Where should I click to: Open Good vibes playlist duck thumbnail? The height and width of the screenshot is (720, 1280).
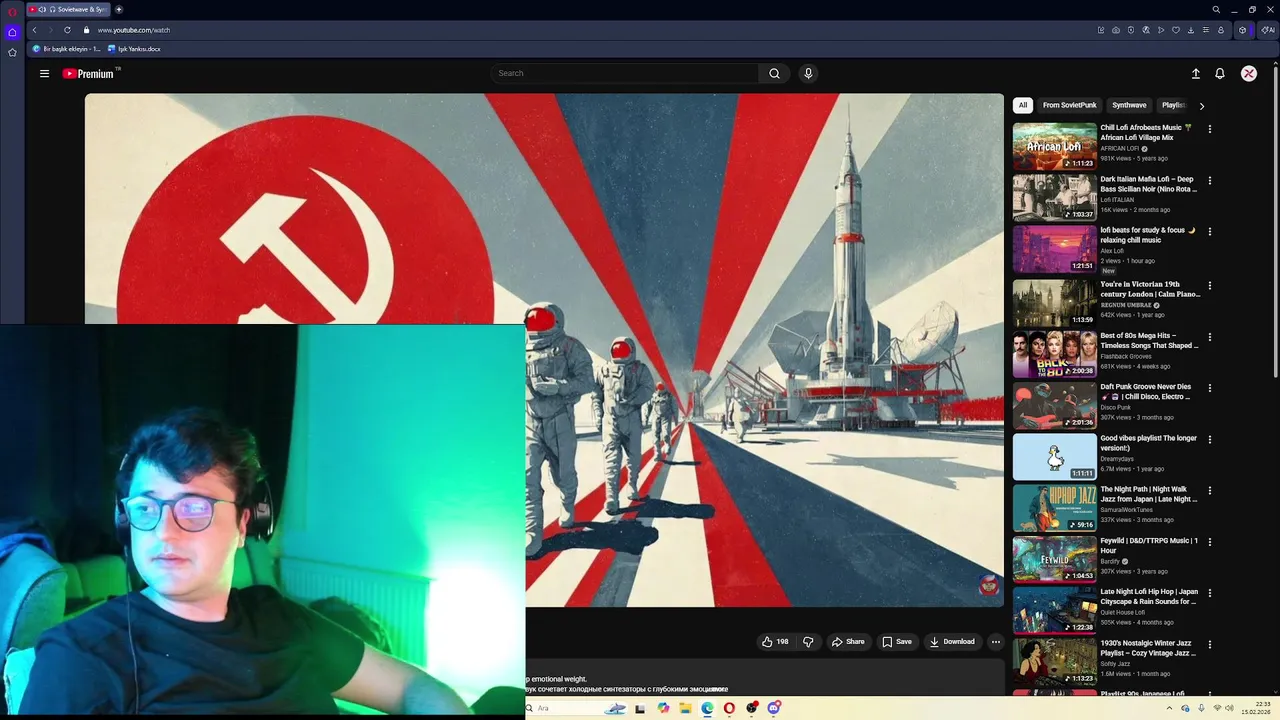tap(1054, 457)
